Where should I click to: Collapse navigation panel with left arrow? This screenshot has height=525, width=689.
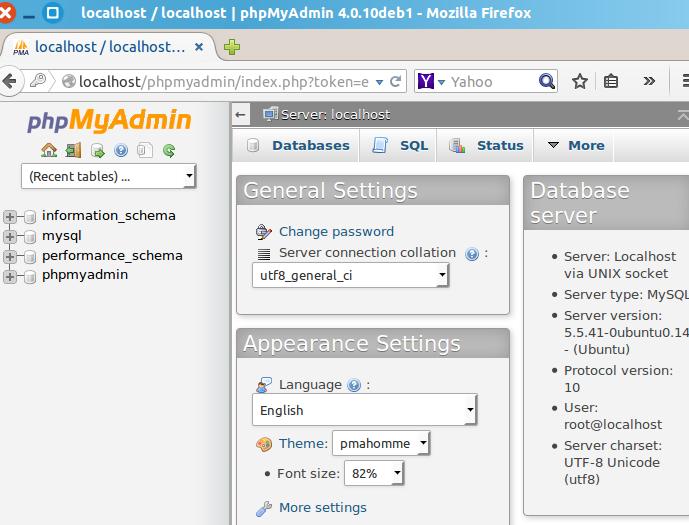click(x=240, y=115)
